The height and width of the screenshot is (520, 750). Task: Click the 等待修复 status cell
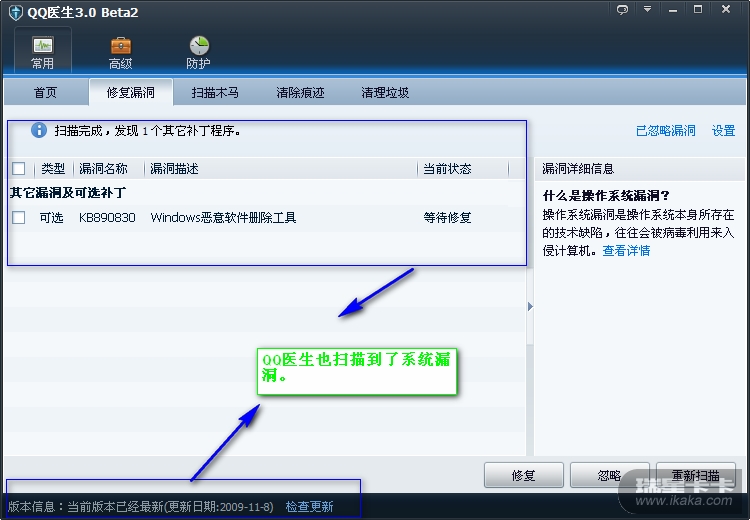(x=447, y=218)
